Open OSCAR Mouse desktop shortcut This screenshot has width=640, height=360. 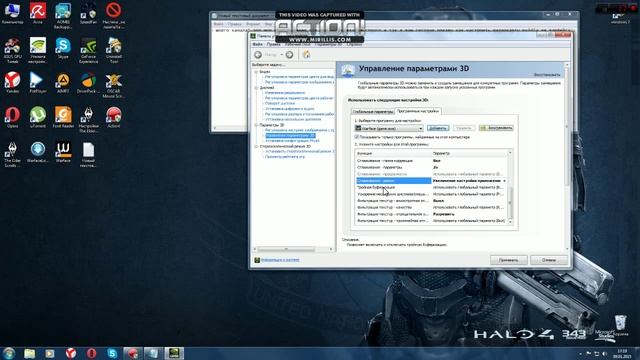click(113, 85)
